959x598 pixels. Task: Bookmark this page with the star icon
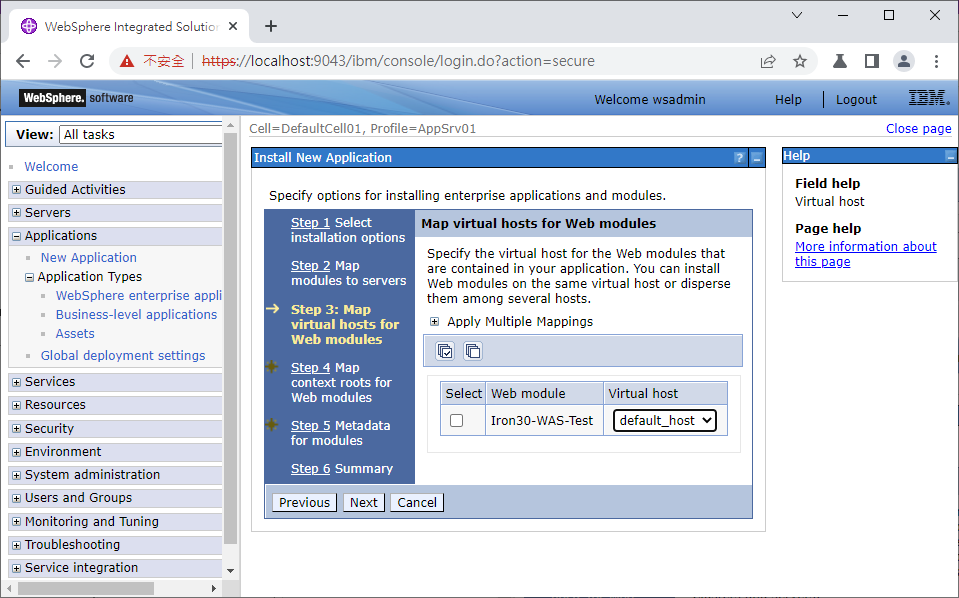point(799,61)
